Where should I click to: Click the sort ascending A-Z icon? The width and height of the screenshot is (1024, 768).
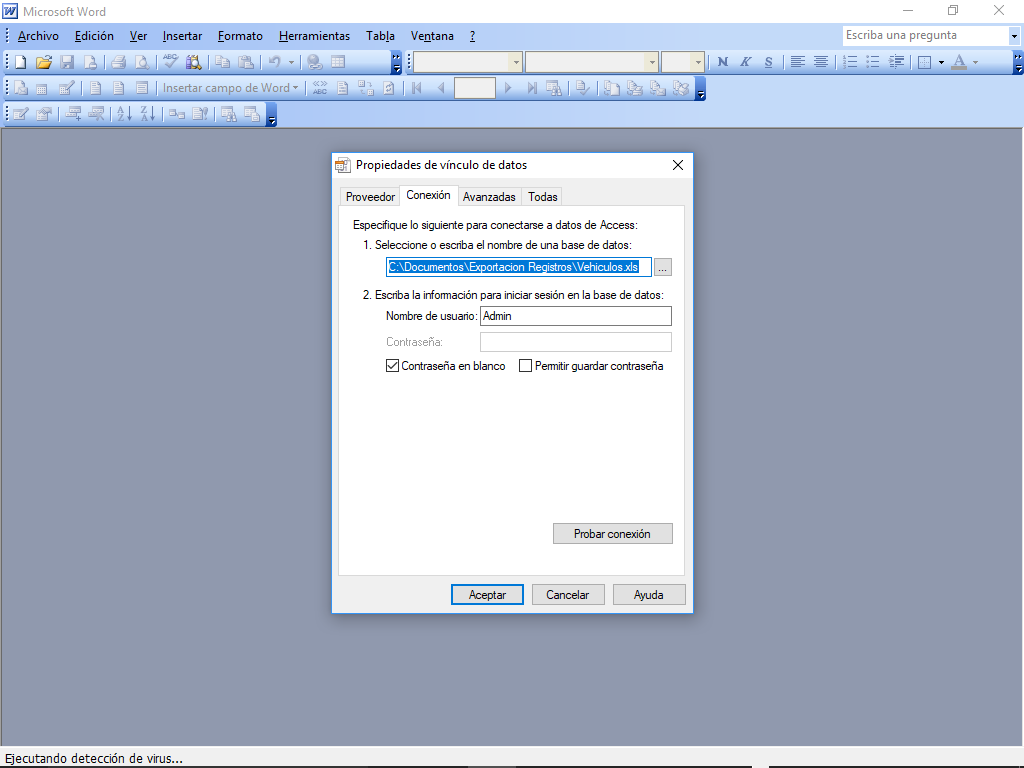(x=124, y=114)
